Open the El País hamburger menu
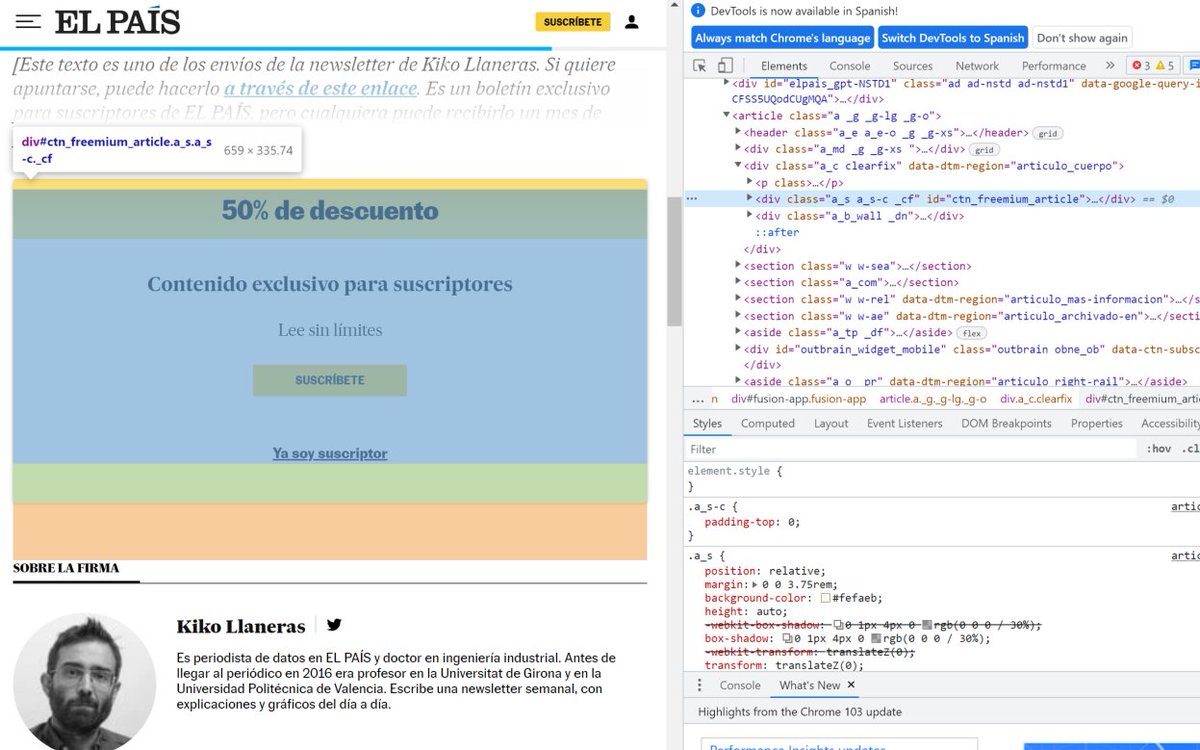 click(x=28, y=21)
